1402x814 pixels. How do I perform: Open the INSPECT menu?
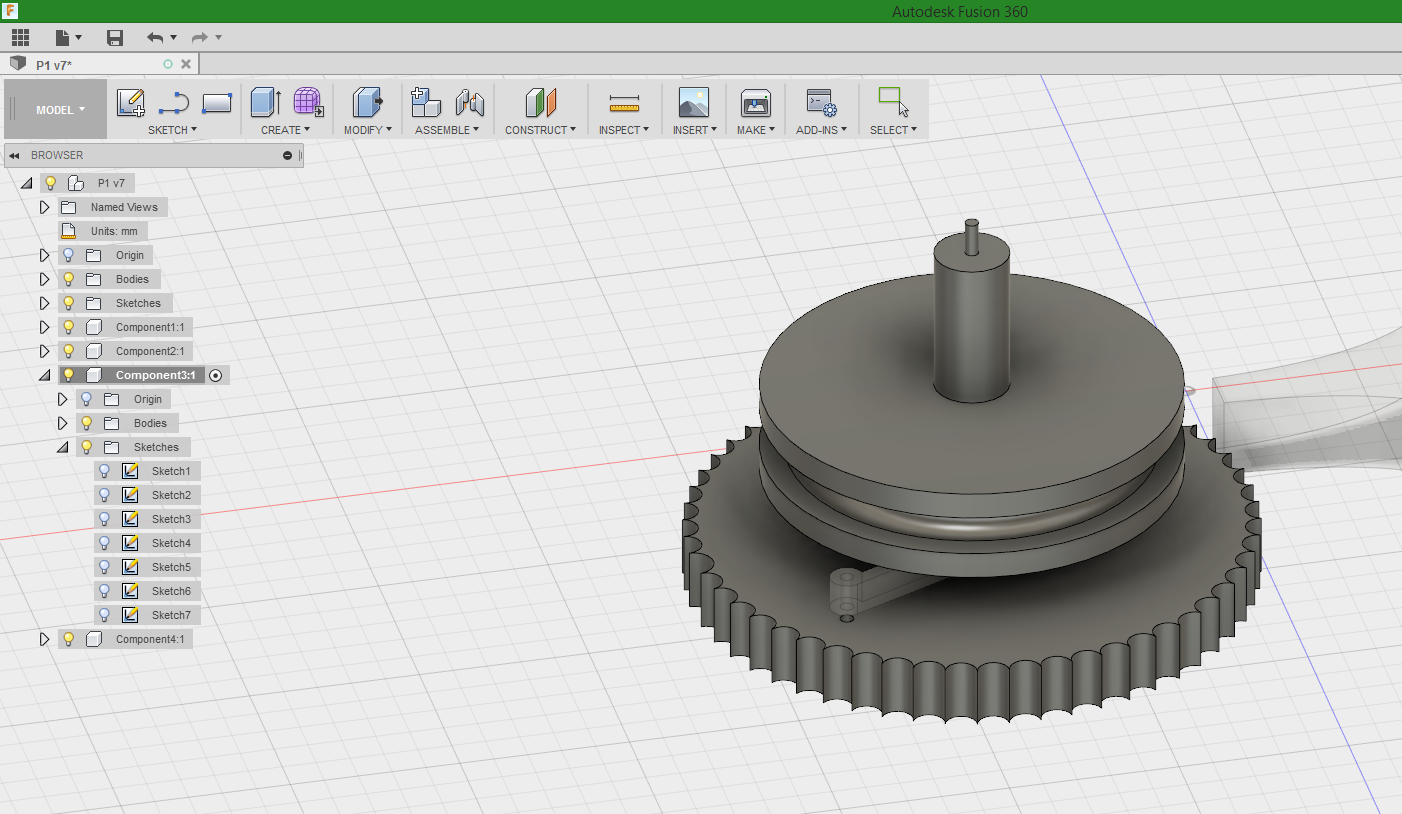click(624, 130)
